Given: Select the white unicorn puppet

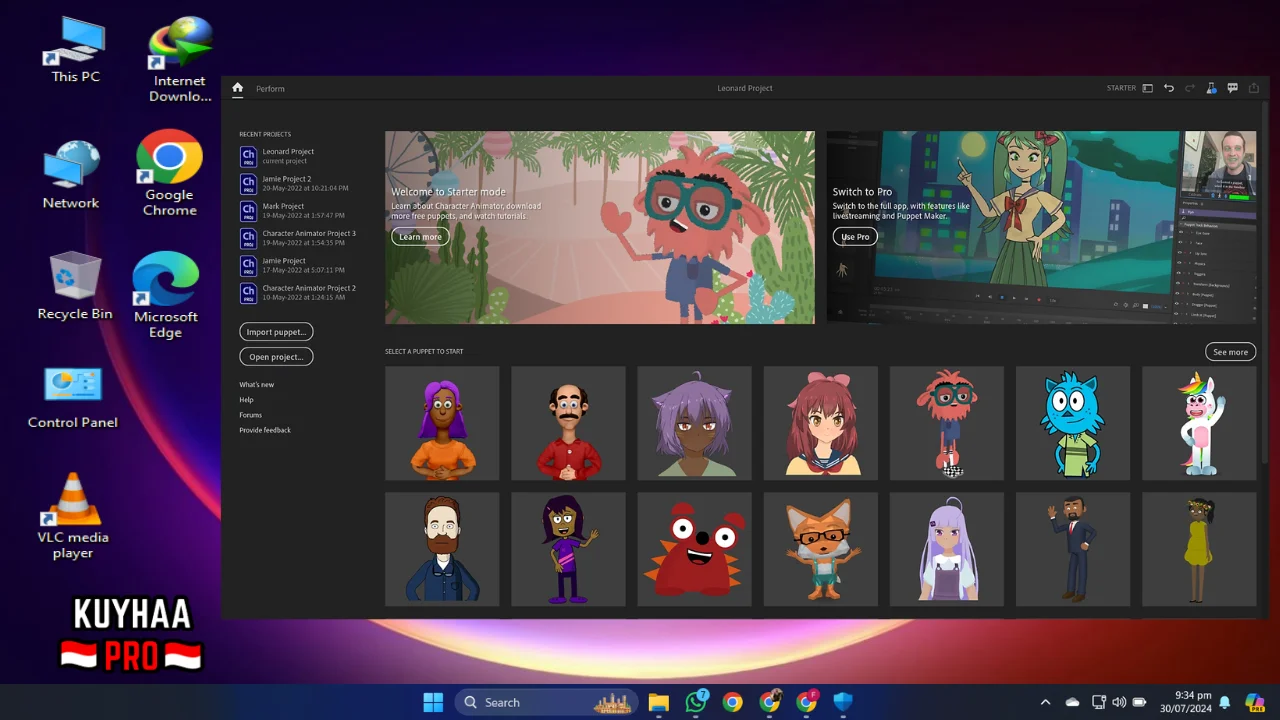Looking at the screenshot, I should point(1199,423).
